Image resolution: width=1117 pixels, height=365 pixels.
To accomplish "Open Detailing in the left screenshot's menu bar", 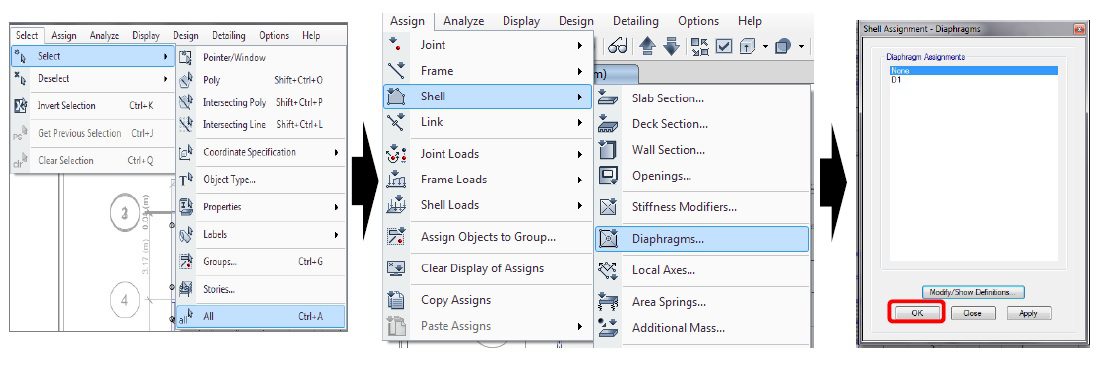I will click(x=229, y=35).
